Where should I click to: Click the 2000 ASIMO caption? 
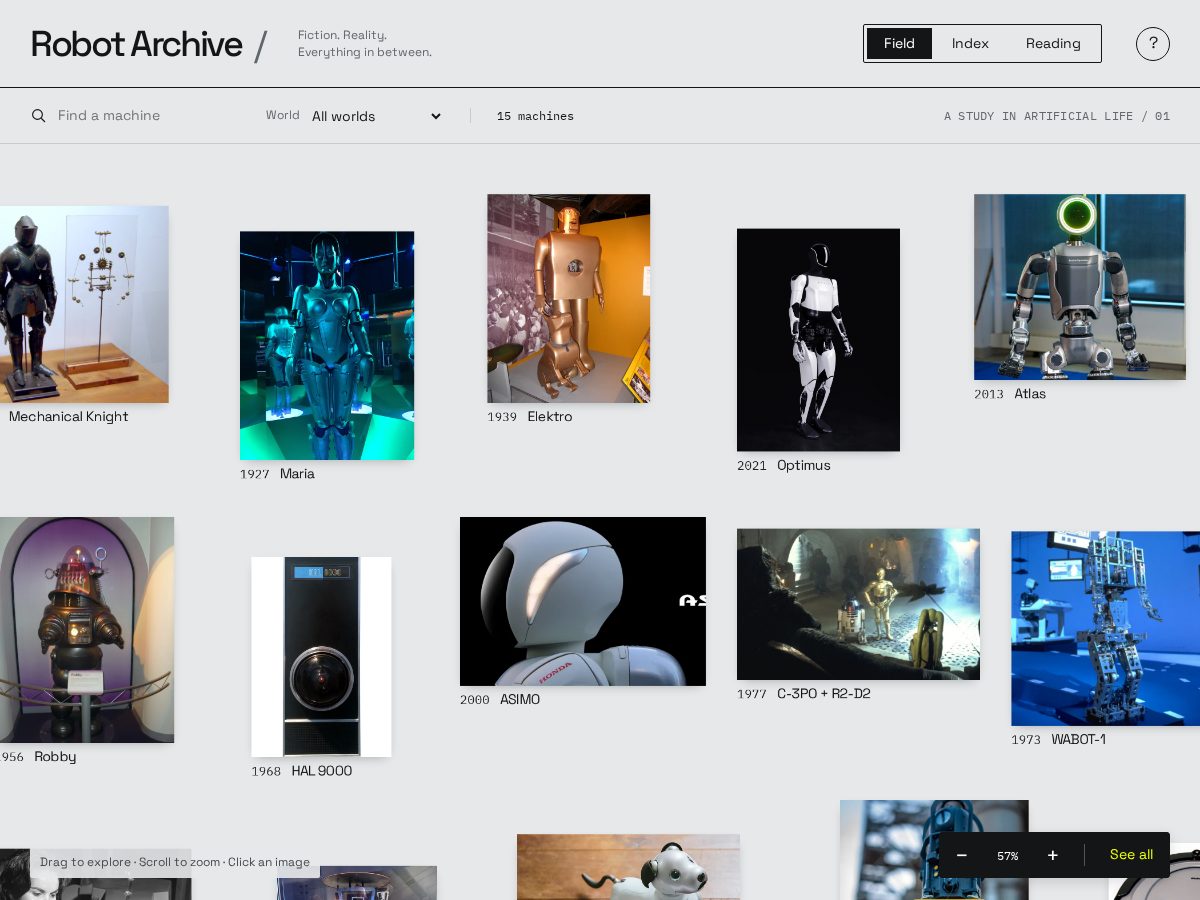pyautogui.click(x=500, y=700)
